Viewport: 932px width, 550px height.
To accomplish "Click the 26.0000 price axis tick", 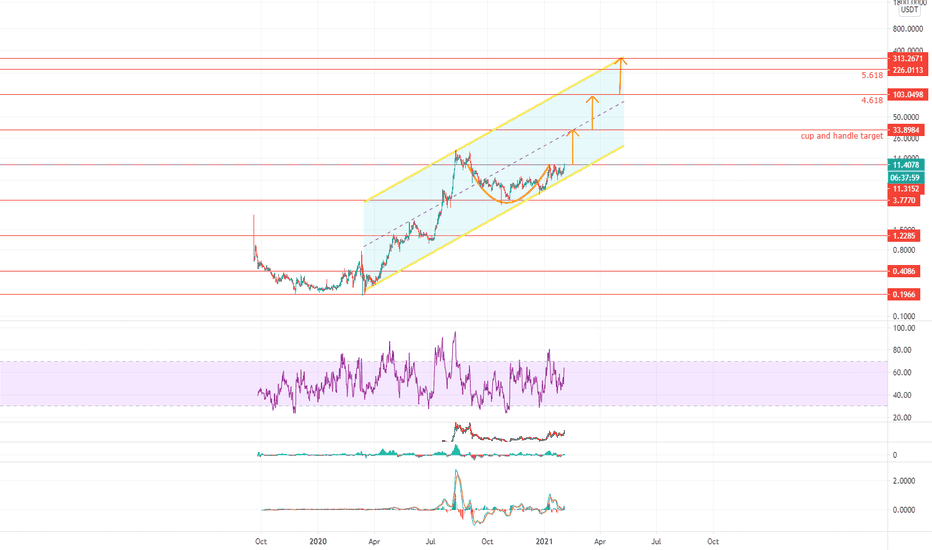I will (x=905, y=139).
